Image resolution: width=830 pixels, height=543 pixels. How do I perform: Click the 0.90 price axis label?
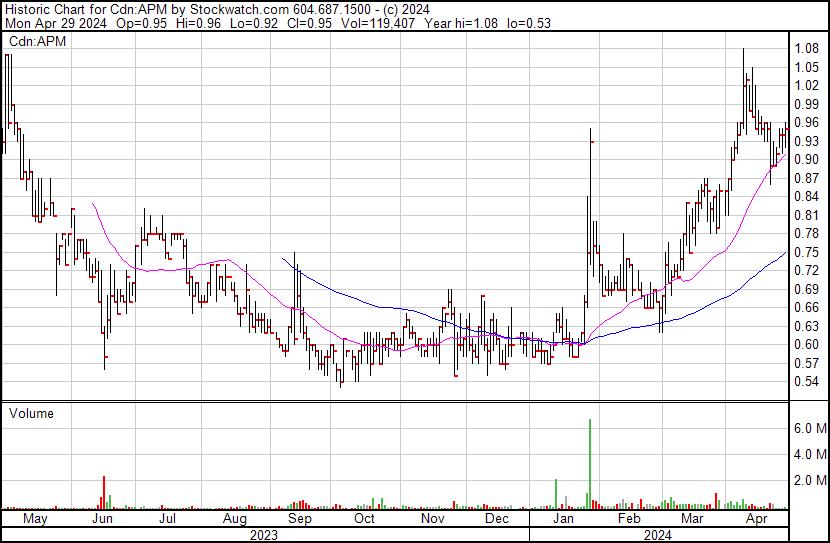point(806,160)
